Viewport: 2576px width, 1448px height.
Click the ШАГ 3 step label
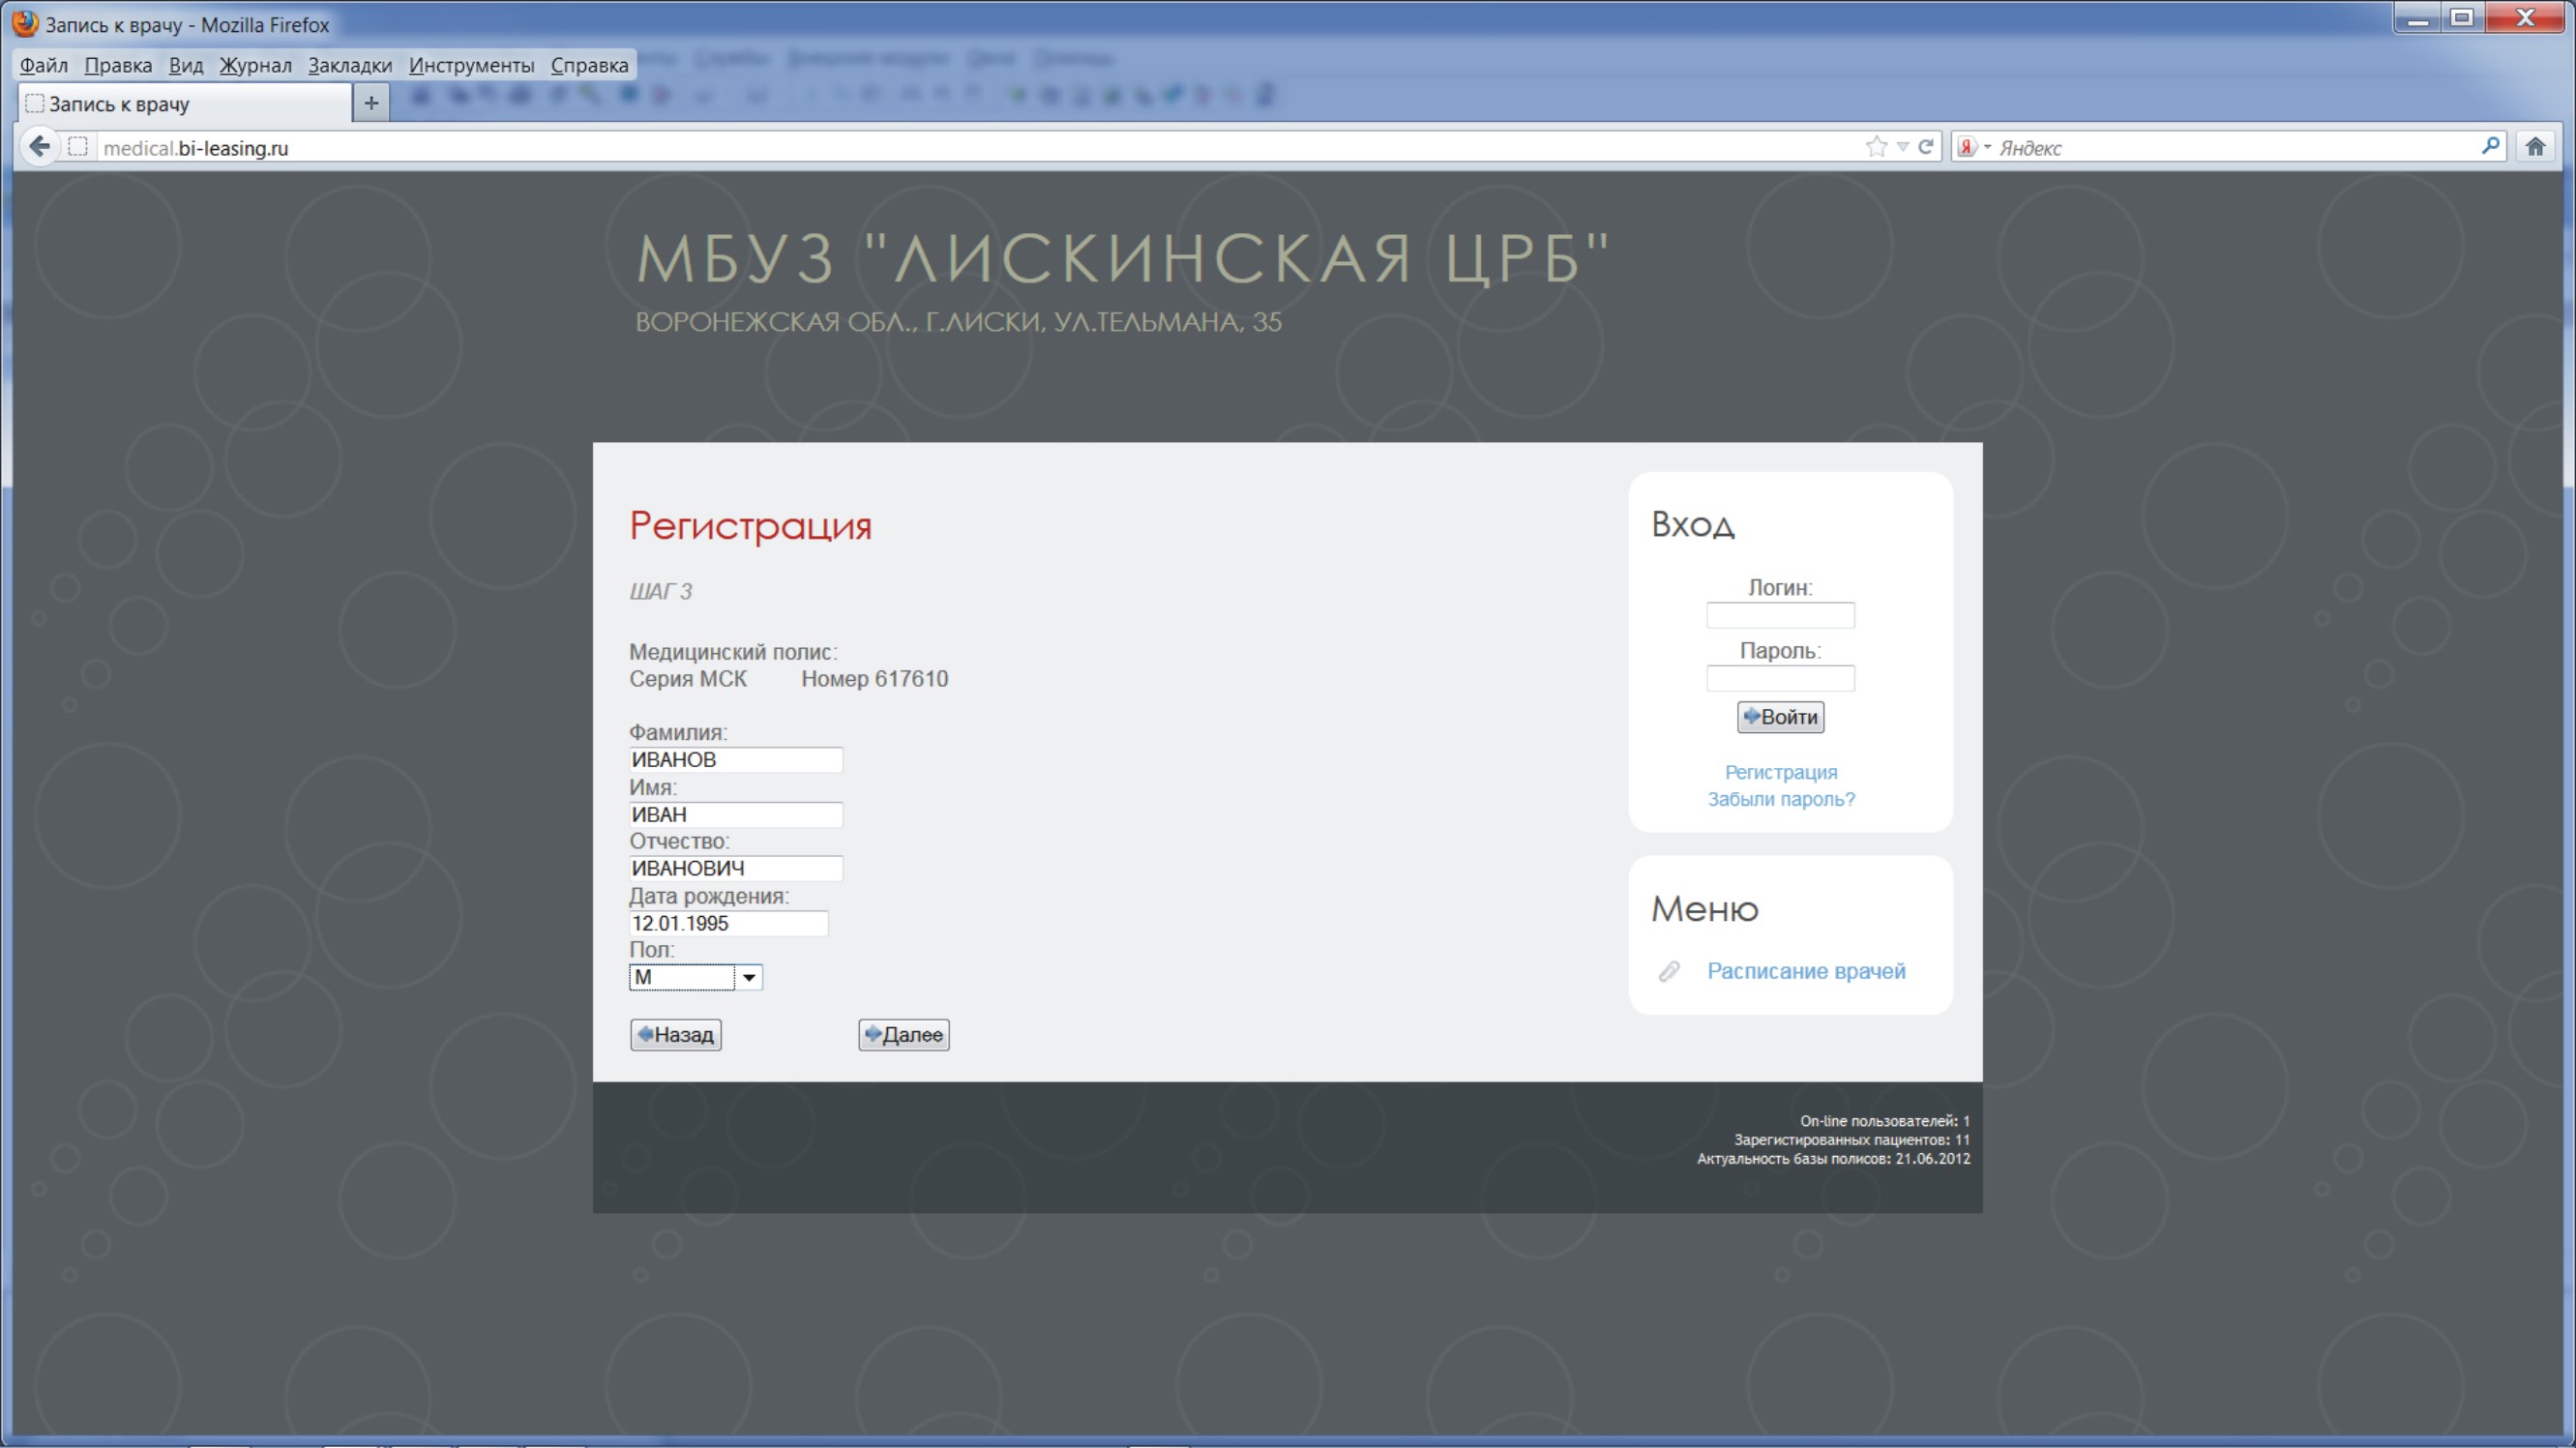[x=660, y=592]
